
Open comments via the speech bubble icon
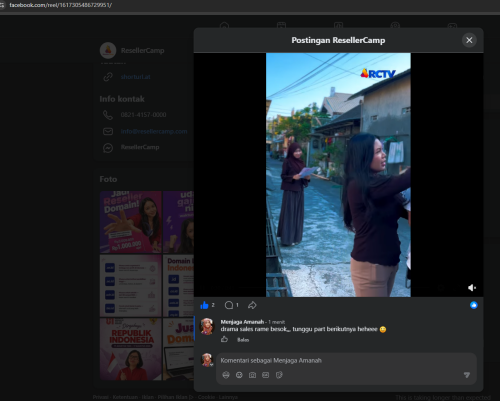coord(229,305)
